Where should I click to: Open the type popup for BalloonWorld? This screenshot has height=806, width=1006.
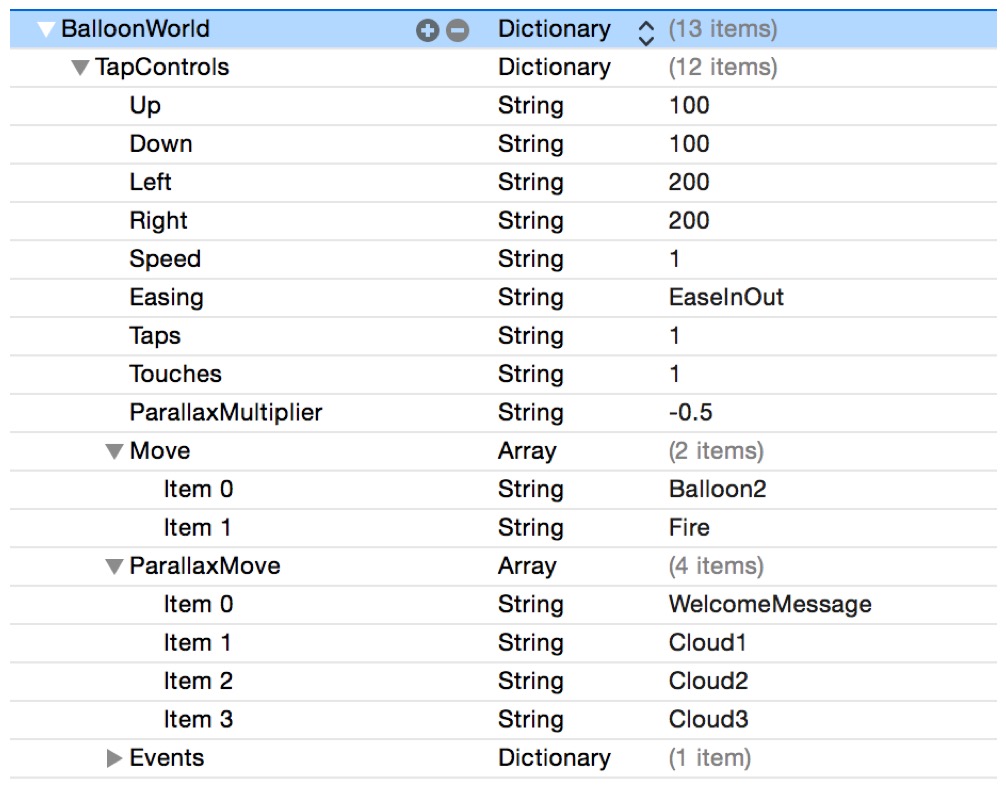click(x=645, y=31)
